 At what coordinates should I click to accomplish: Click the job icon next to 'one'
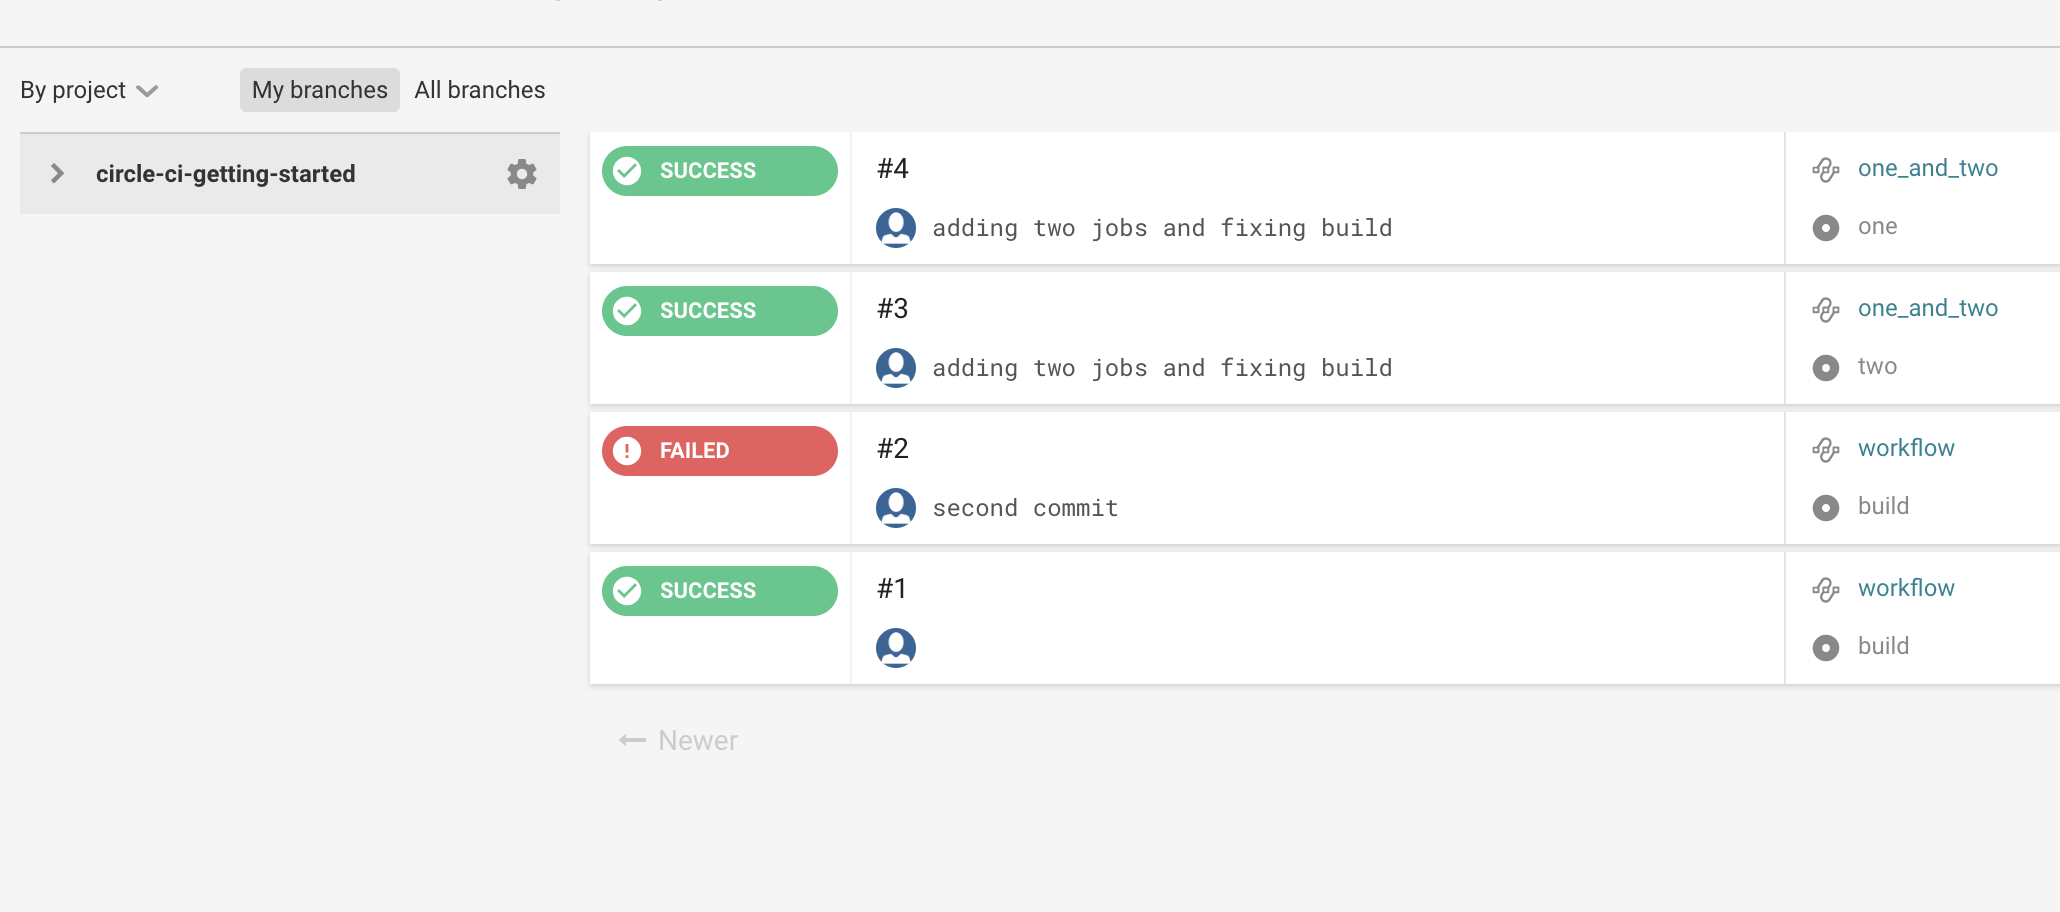coord(1825,228)
